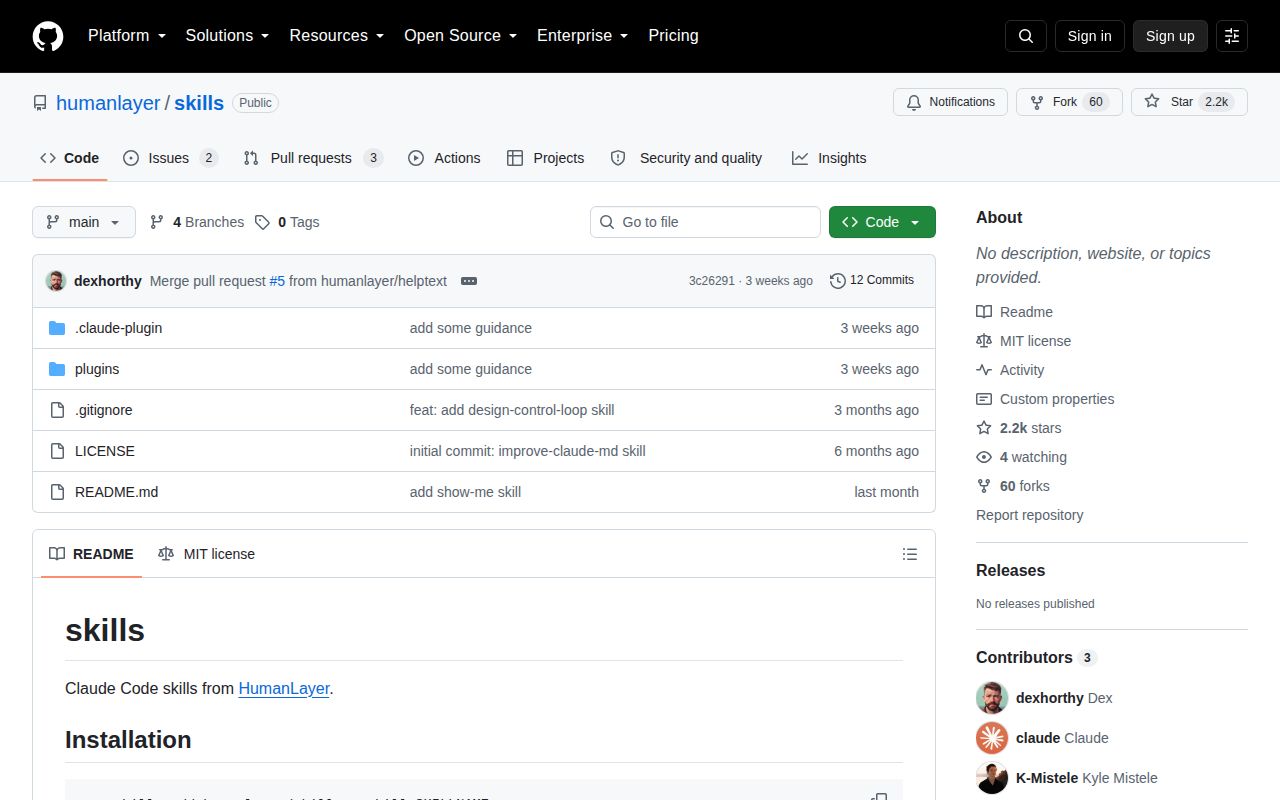
Task: Open the Releases heading link
Action: (x=1010, y=570)
